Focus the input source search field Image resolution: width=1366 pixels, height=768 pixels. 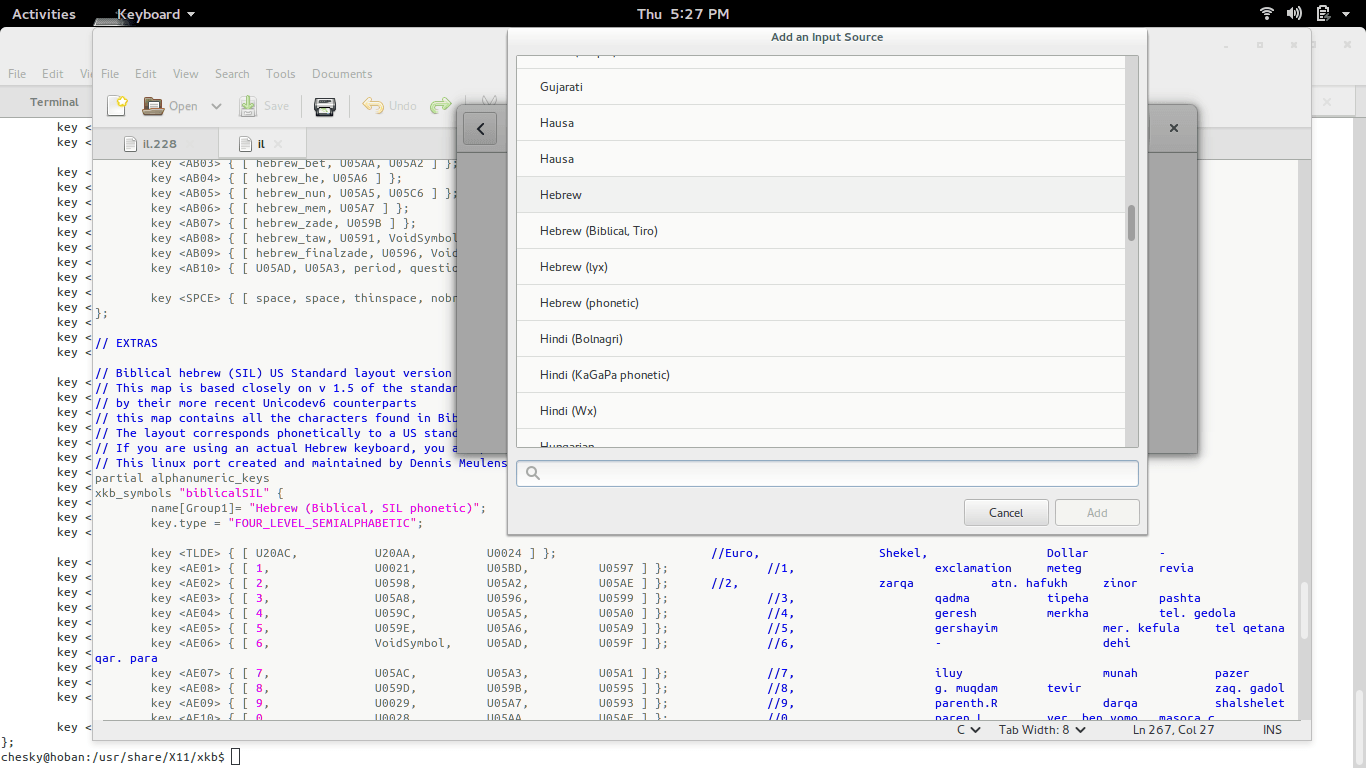(827, 473)
